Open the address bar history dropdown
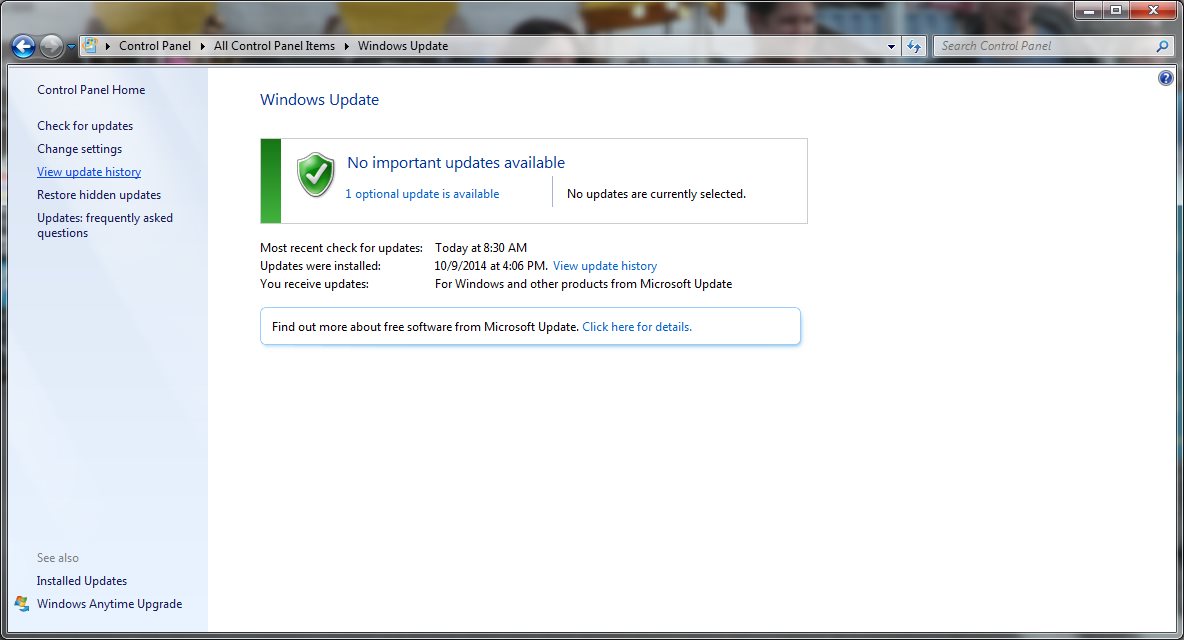1184x640 pixels. coord(891,46)
